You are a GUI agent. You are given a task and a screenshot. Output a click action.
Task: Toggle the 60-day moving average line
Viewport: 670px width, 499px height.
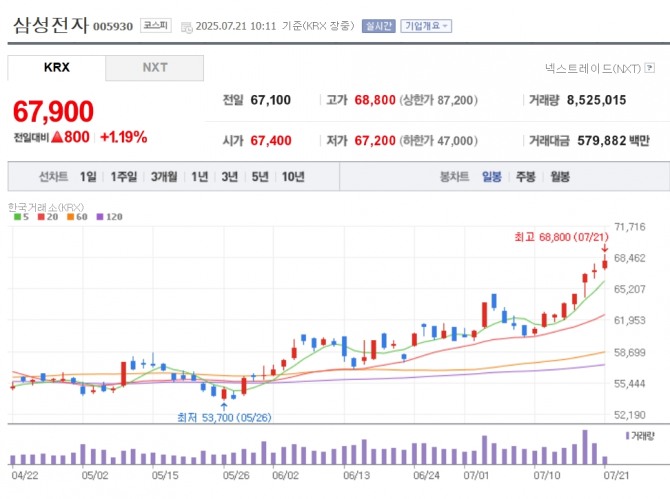[75, 216]
